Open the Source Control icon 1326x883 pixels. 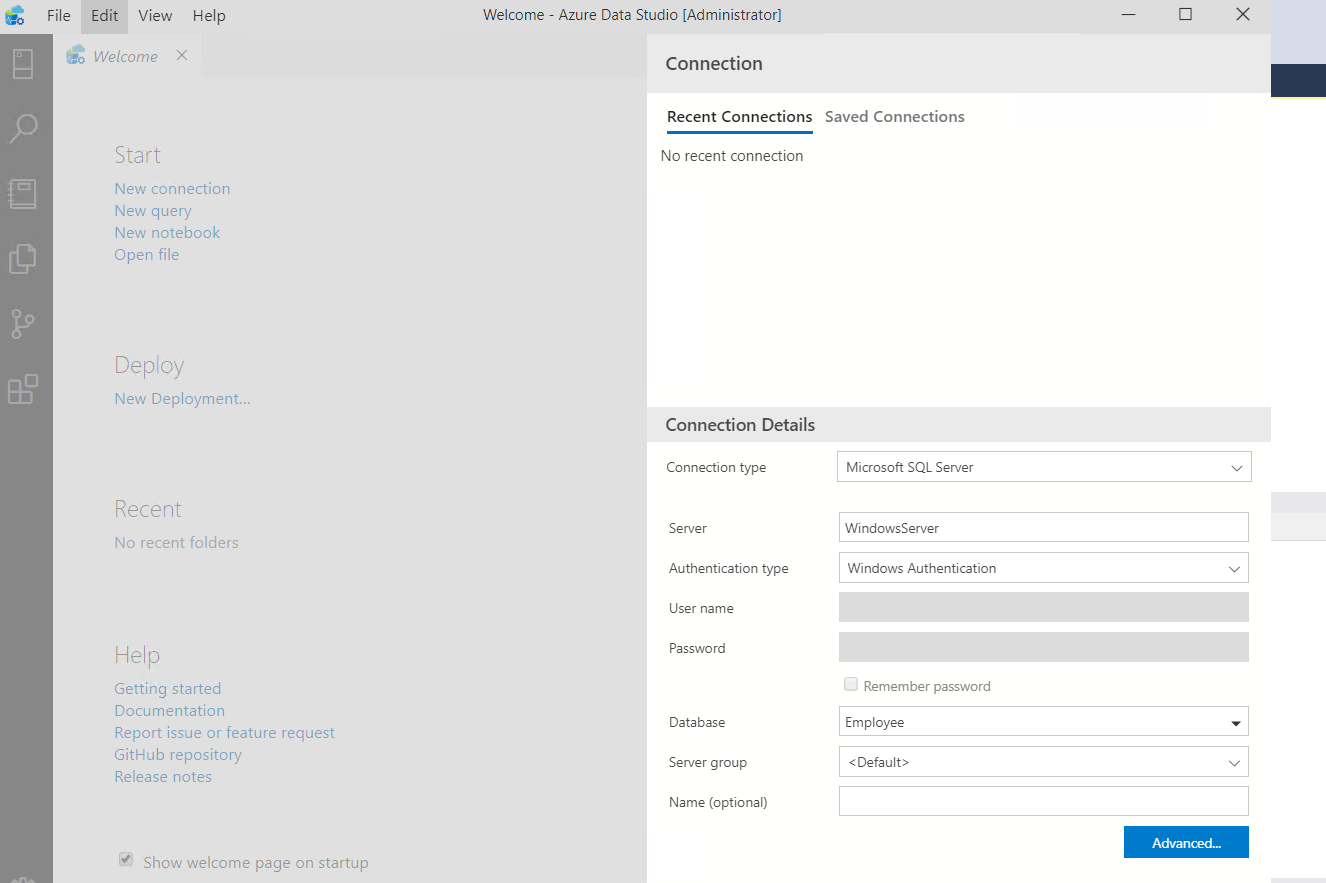click(x=23, y=324)
